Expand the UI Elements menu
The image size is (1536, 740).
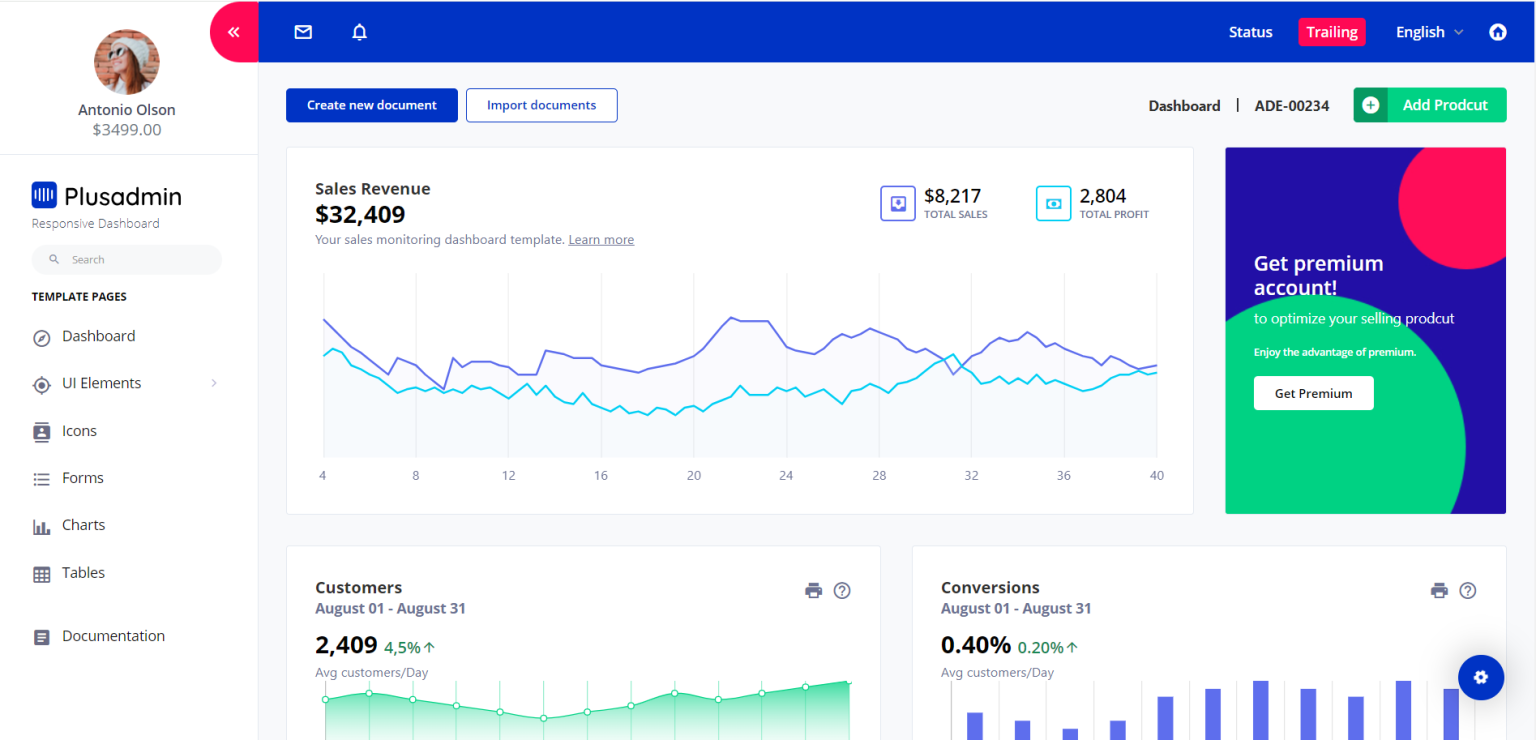pos(102,383)
